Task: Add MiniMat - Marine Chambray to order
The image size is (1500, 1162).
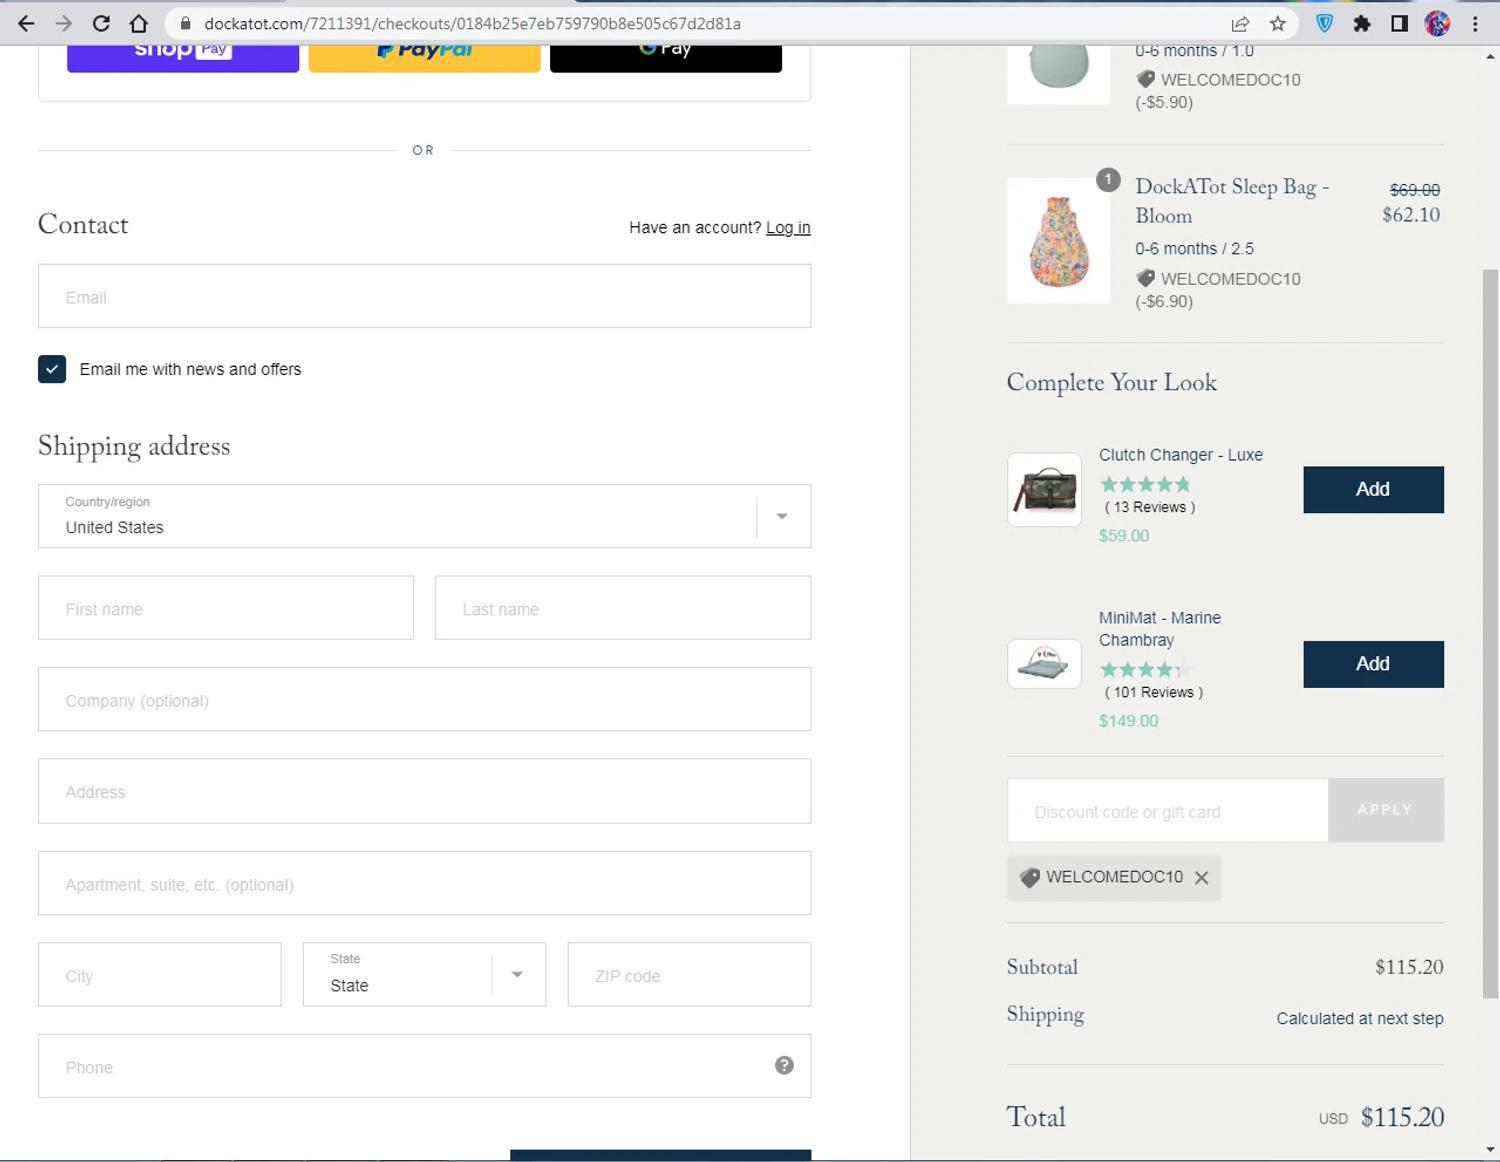Action: click(x=1373, y=664)
